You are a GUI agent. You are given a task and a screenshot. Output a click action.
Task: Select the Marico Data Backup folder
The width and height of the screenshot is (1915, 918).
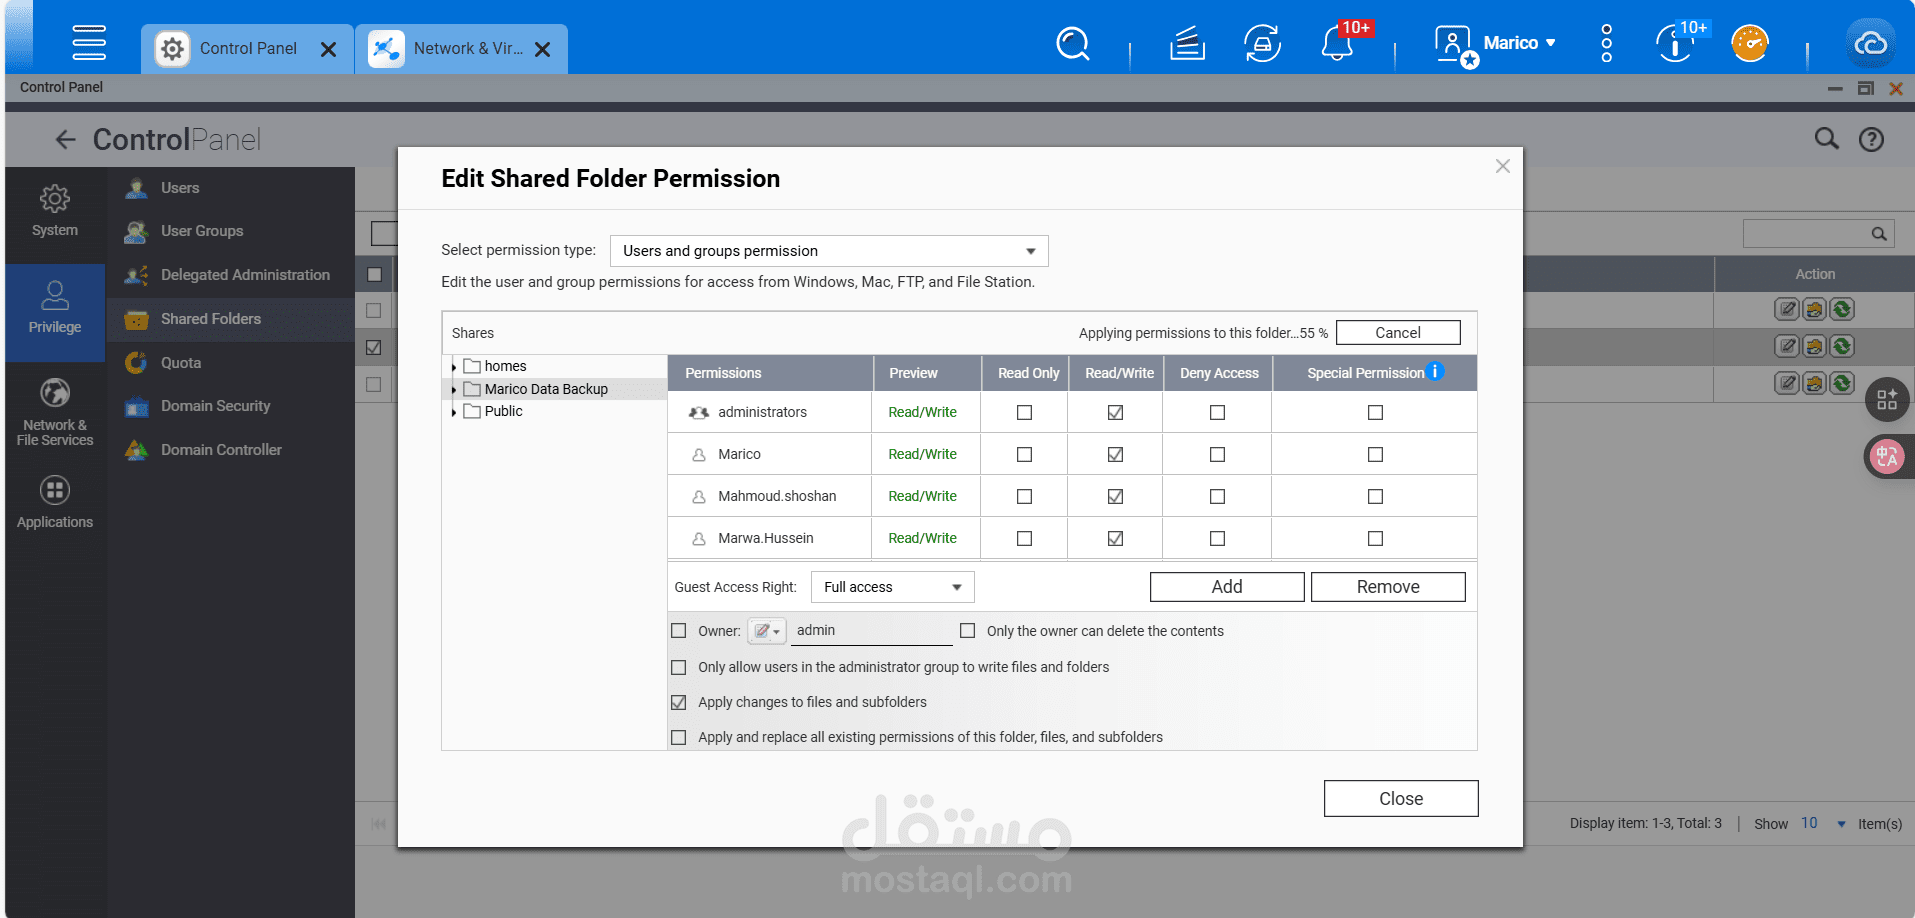point(546,389)
